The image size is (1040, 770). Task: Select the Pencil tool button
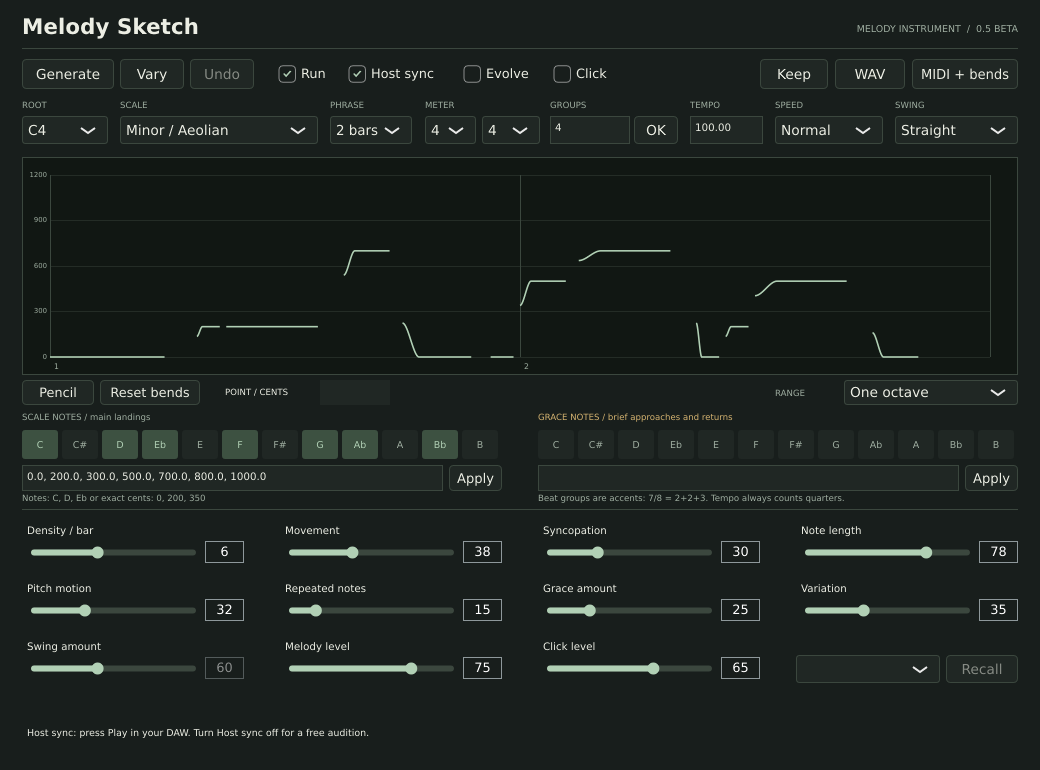click(x=58, y=393)
